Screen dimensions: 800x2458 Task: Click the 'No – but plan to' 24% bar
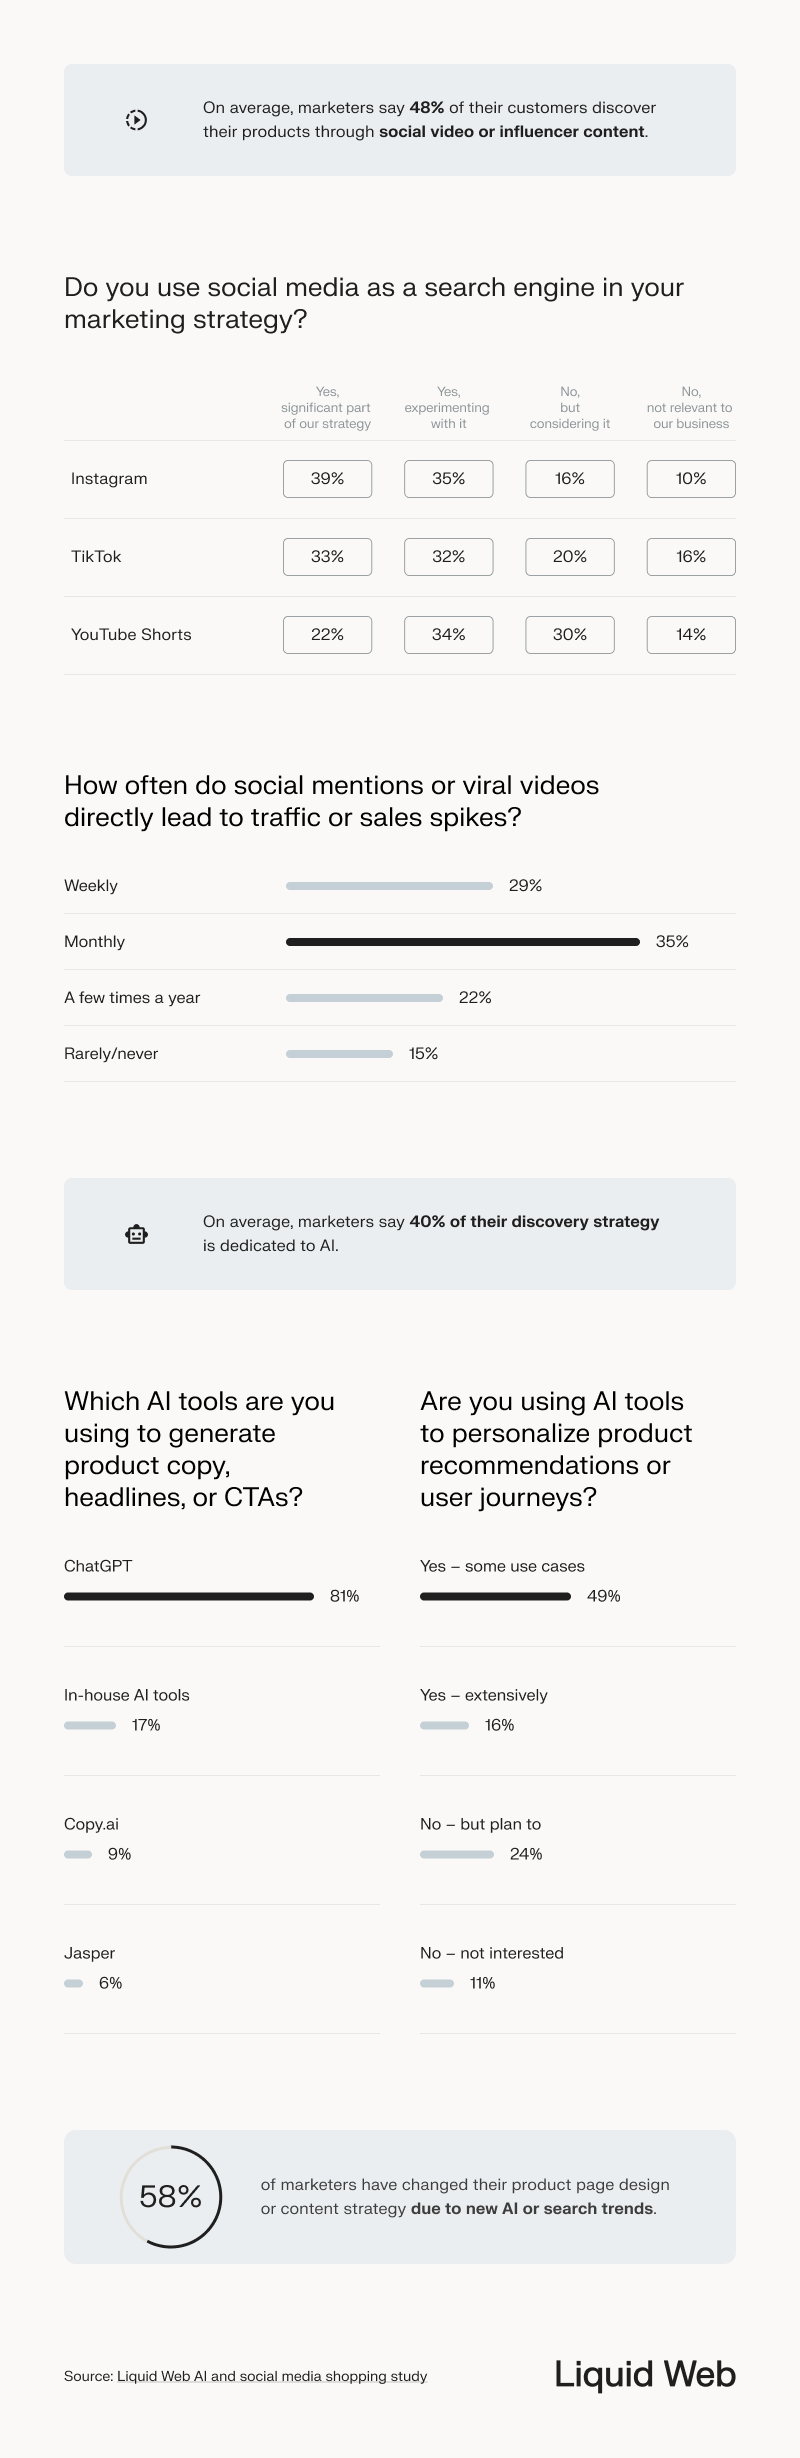tap(457, 1854)
